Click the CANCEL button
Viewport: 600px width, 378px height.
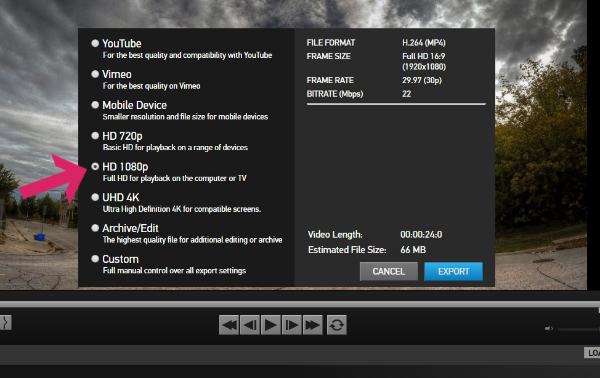pos(389,271)
